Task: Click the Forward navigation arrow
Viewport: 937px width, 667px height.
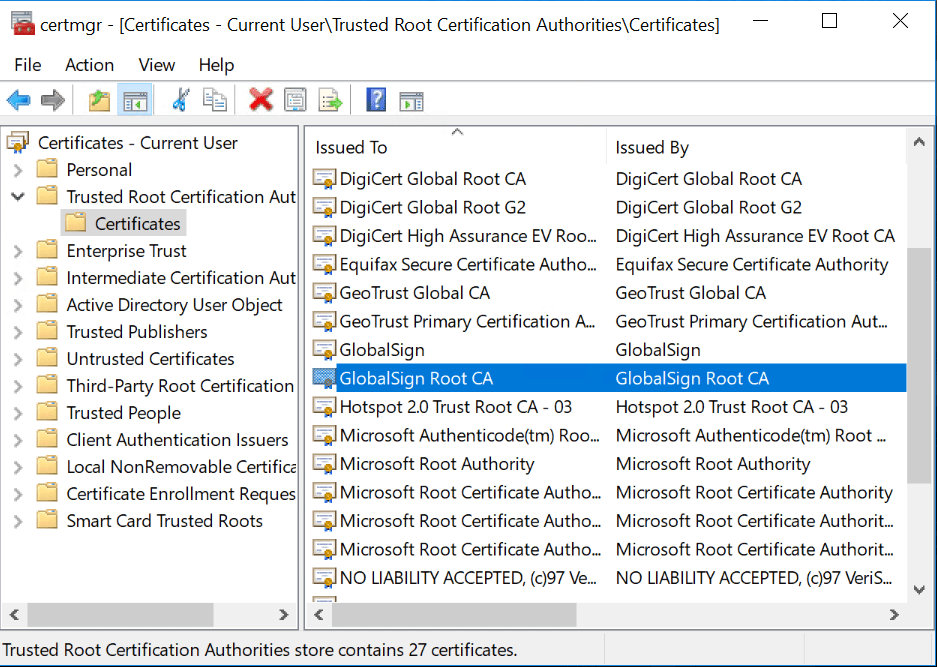Action: point(52,99)
